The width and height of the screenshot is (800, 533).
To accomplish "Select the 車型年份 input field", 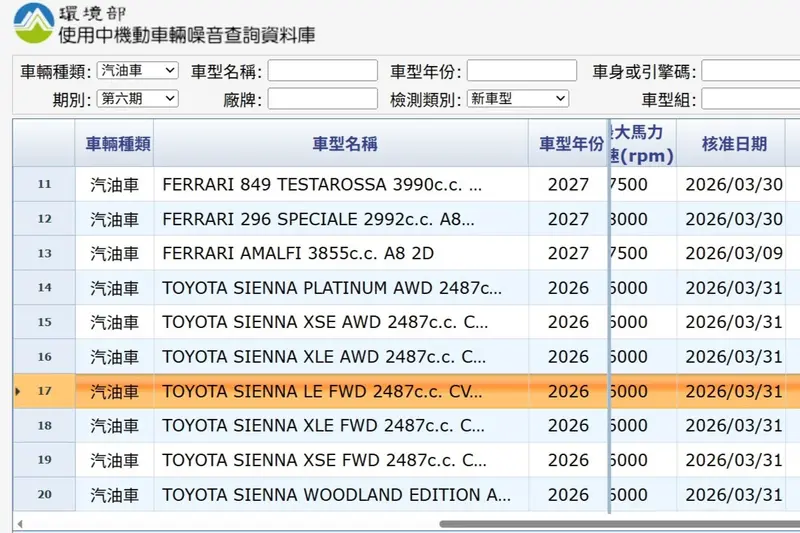I will [521, 71].
